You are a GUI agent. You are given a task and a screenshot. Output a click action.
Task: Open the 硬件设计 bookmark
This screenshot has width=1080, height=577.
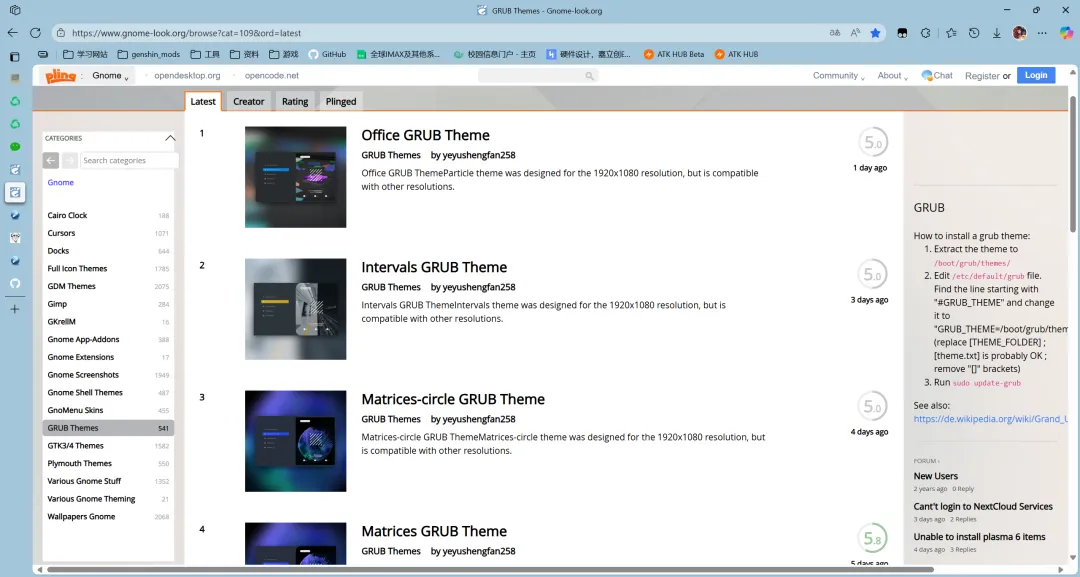coord(588,54)
